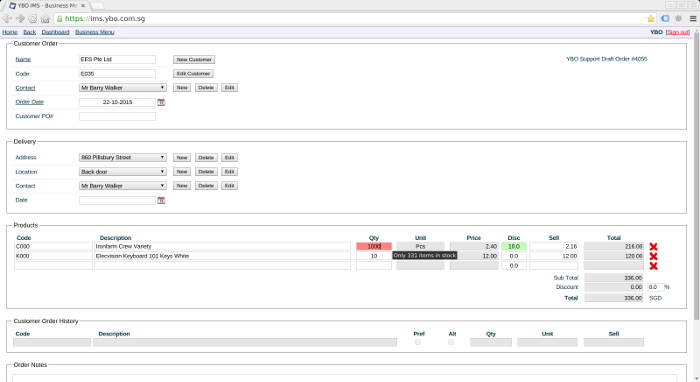
Task: Click the New Customer button
Action: tap(194, 59)
